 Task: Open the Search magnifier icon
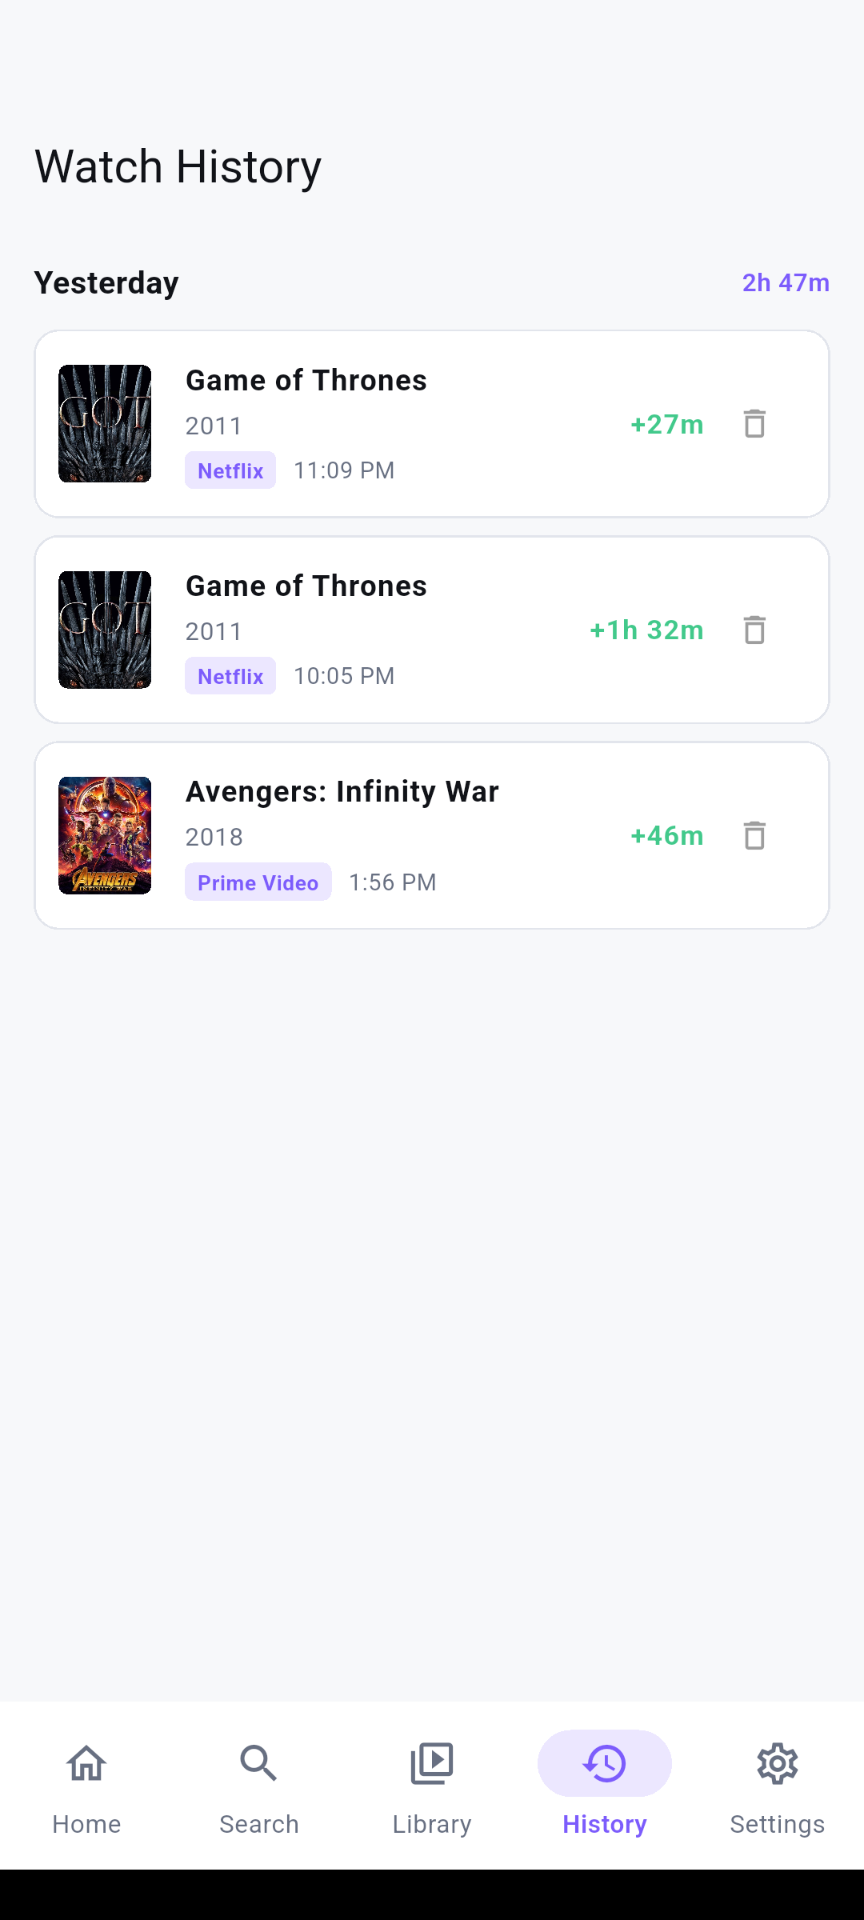pos(259,1763)
